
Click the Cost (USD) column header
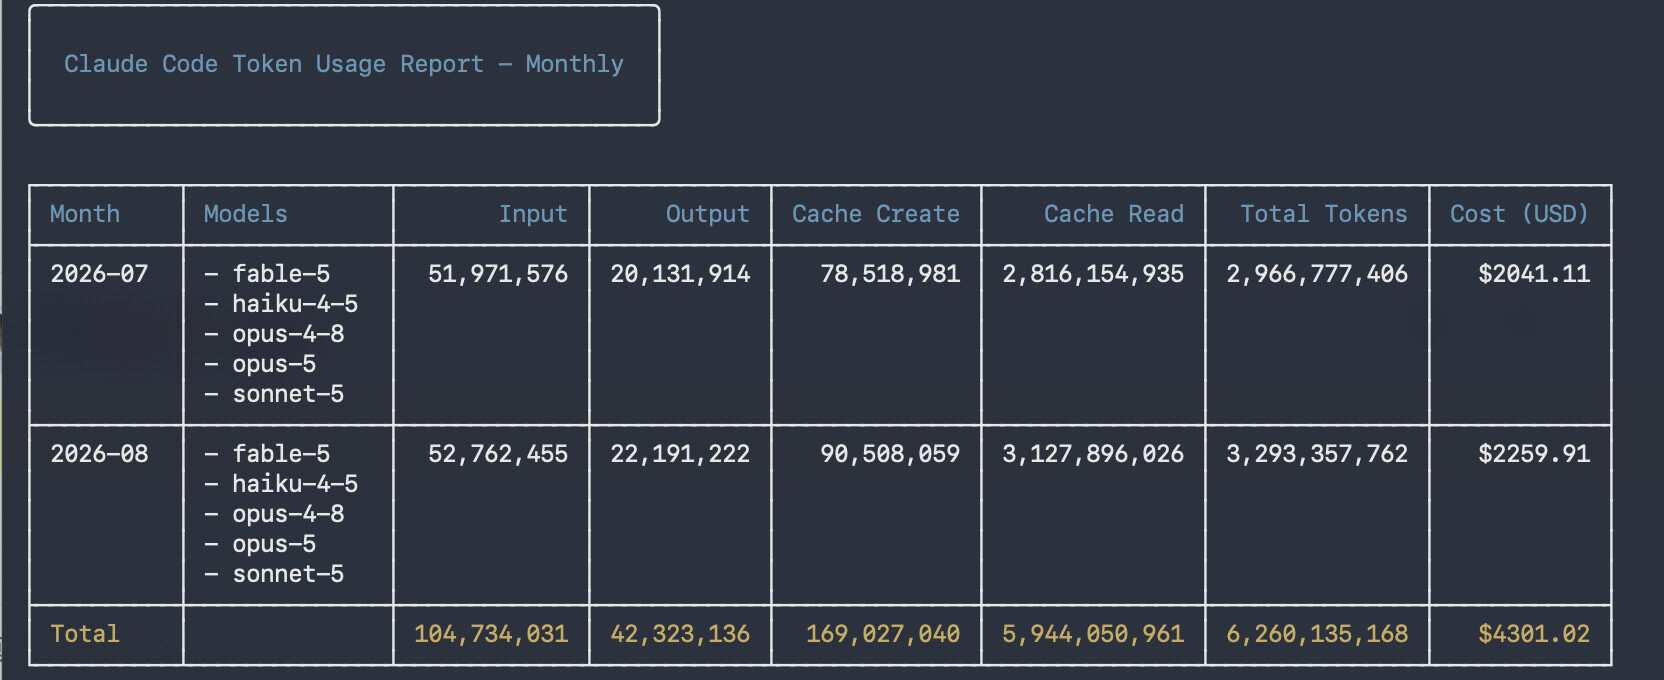pos(1520,214)
